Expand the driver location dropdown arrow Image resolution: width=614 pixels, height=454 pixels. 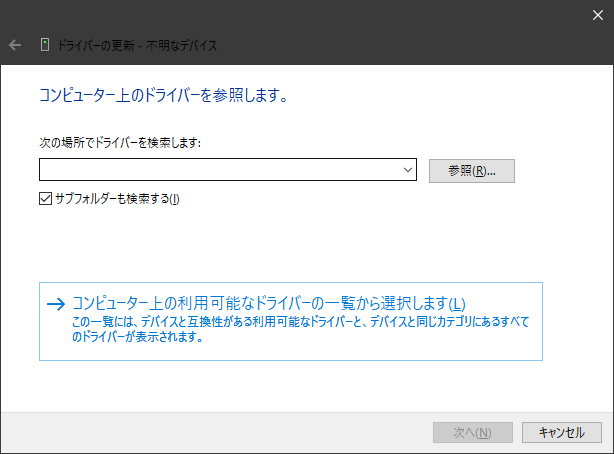coord(408,171)
